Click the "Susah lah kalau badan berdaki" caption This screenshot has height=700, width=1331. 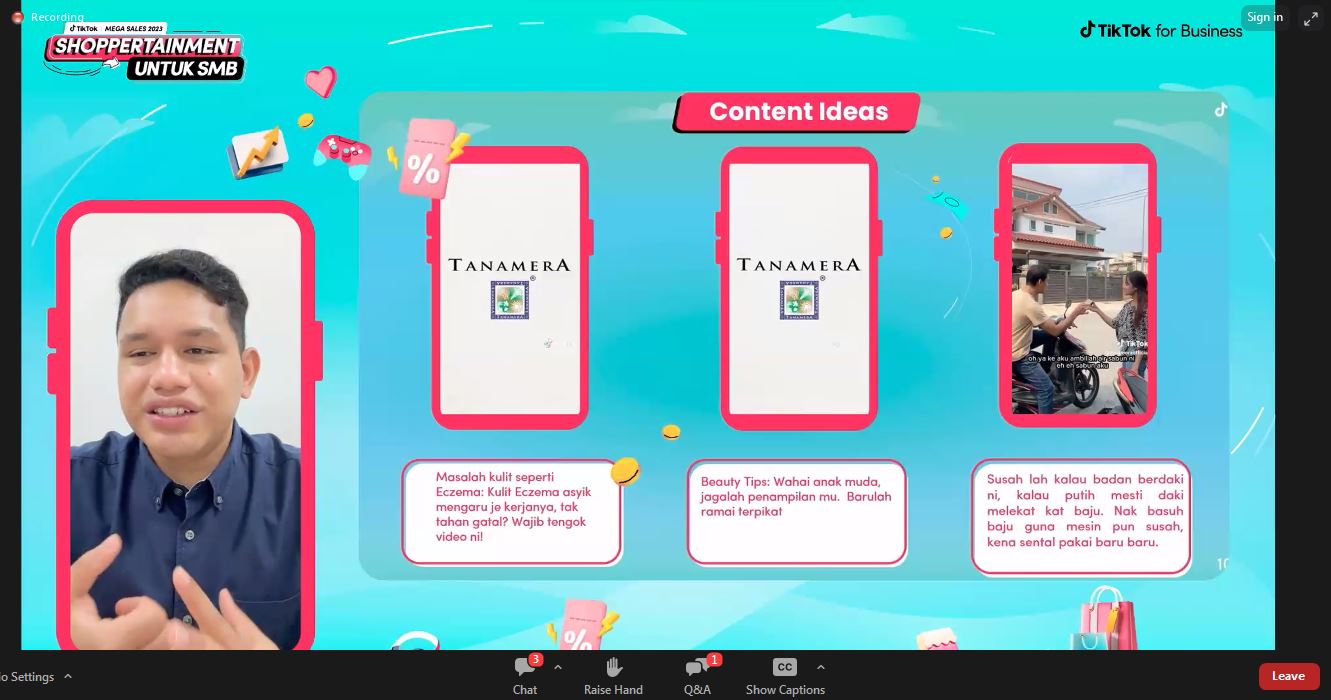click(1082, 516)
